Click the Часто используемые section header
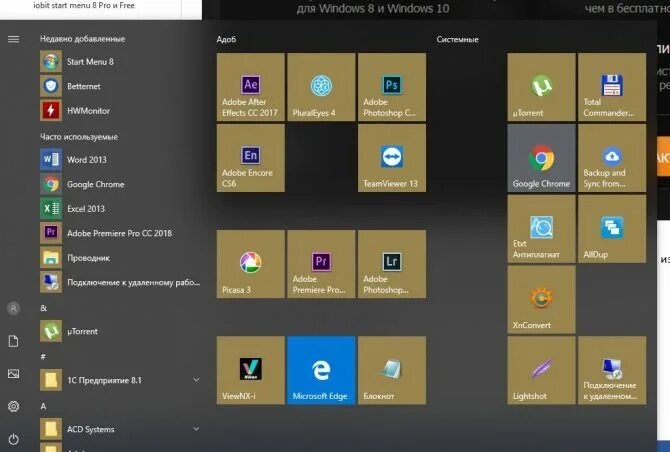670x452 pixels. click(x=79, y=137)
